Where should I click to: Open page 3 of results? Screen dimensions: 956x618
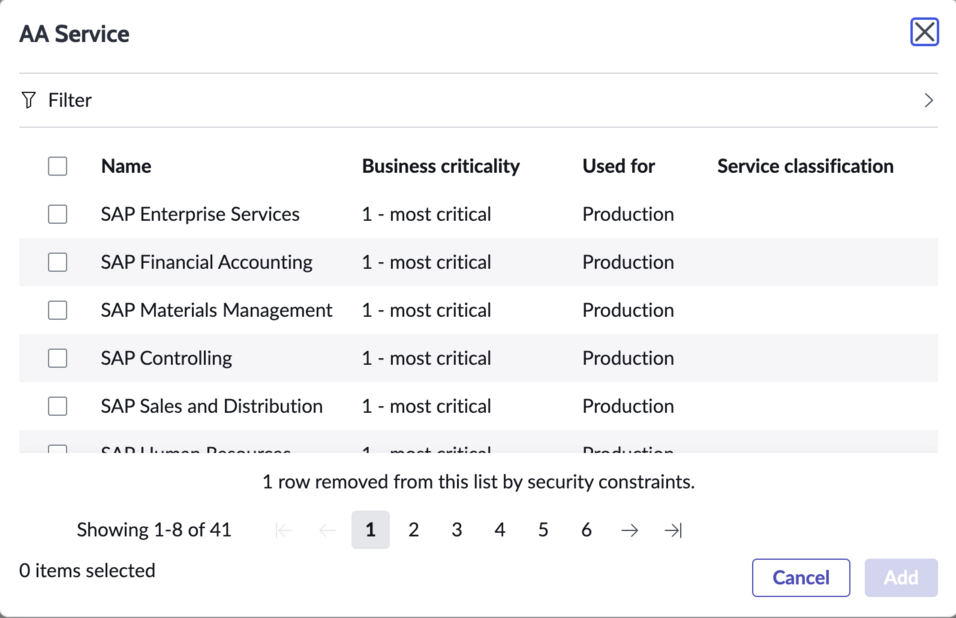[457, 530]
